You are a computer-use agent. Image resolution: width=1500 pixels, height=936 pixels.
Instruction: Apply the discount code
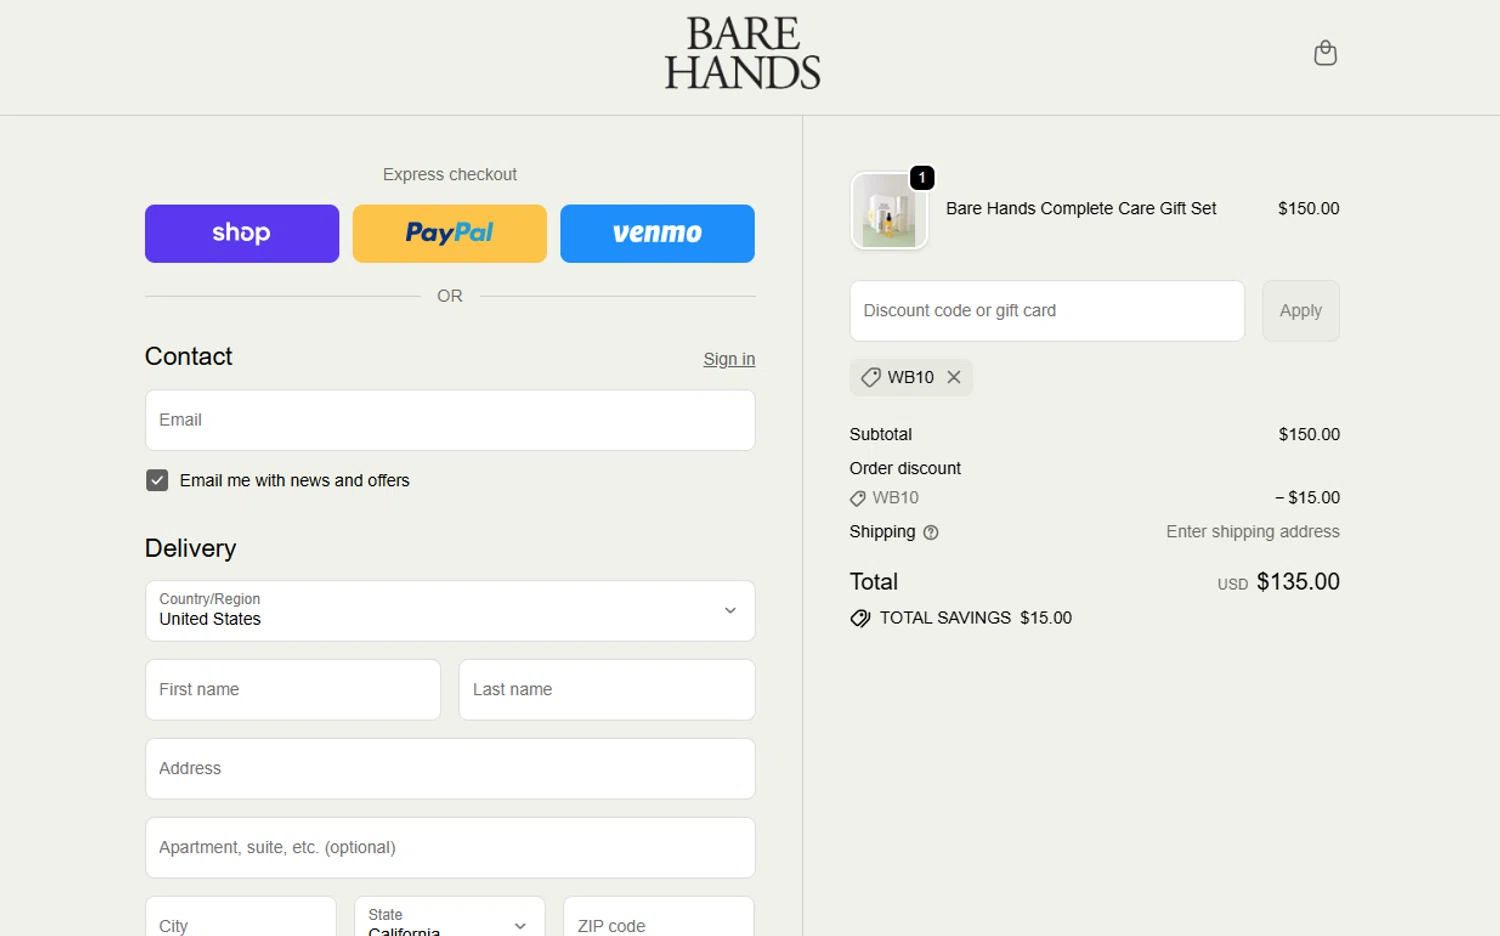1301,311
